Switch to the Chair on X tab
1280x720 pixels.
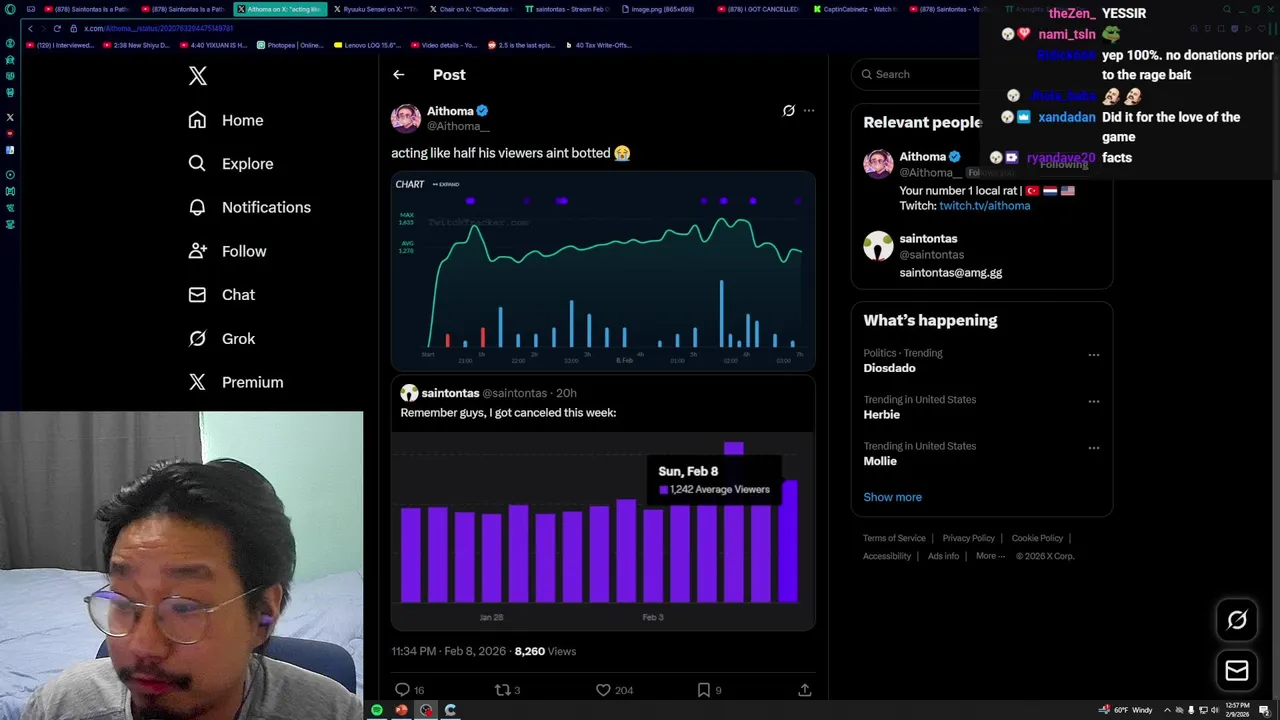472,9
